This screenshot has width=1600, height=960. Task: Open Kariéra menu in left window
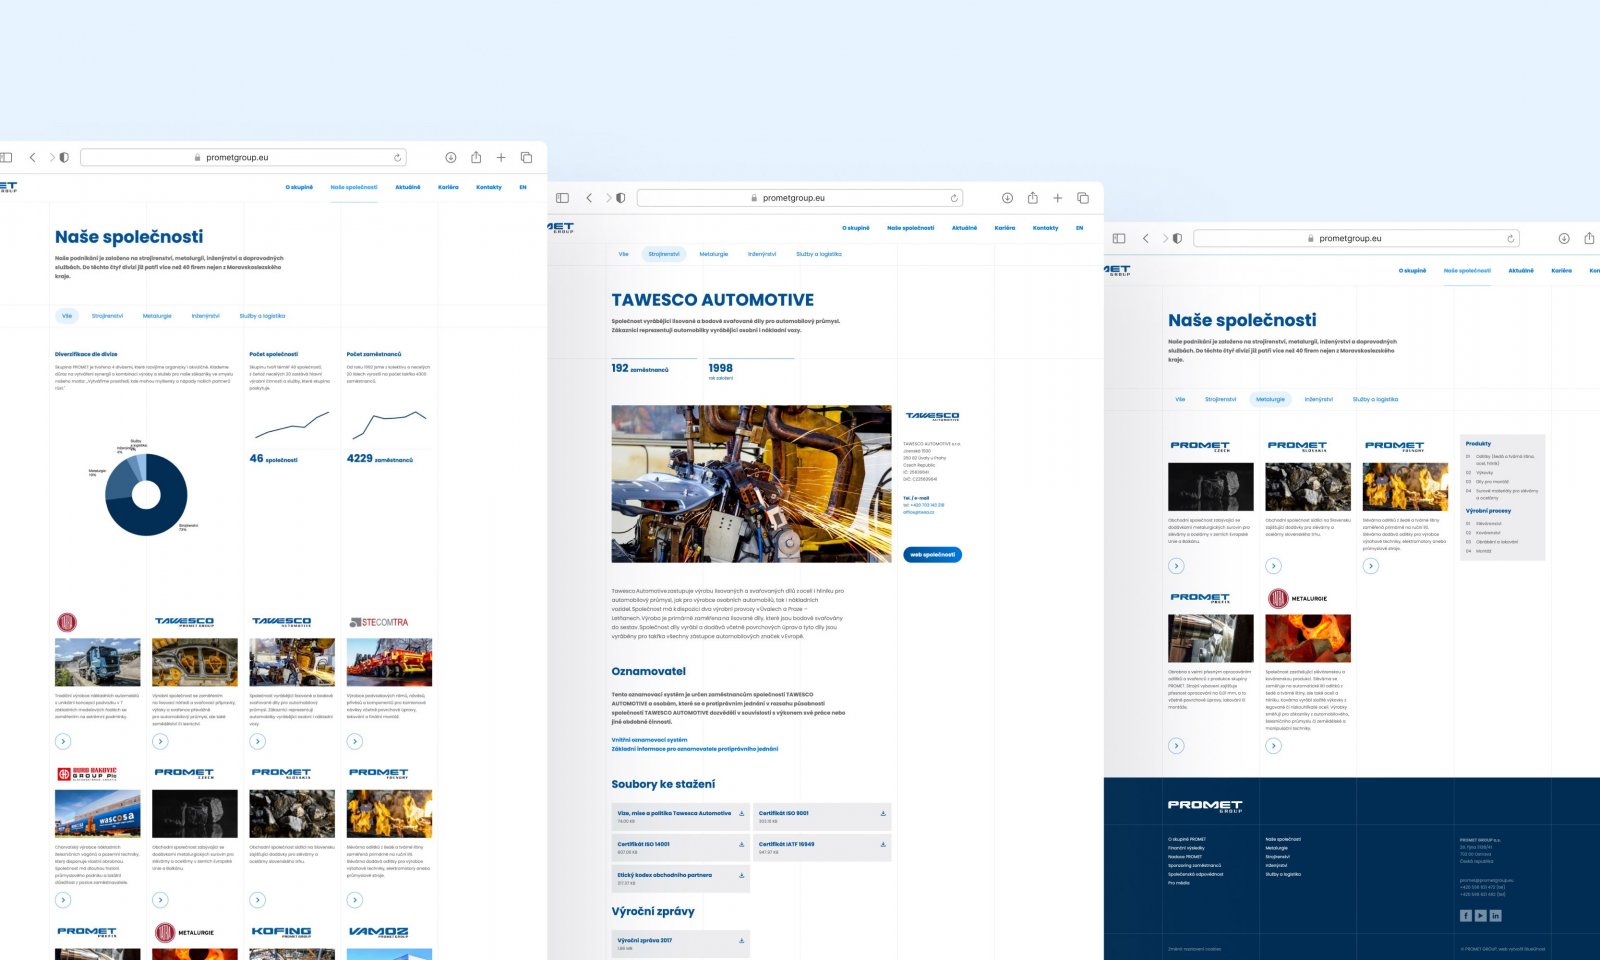[x=448, y=187]
